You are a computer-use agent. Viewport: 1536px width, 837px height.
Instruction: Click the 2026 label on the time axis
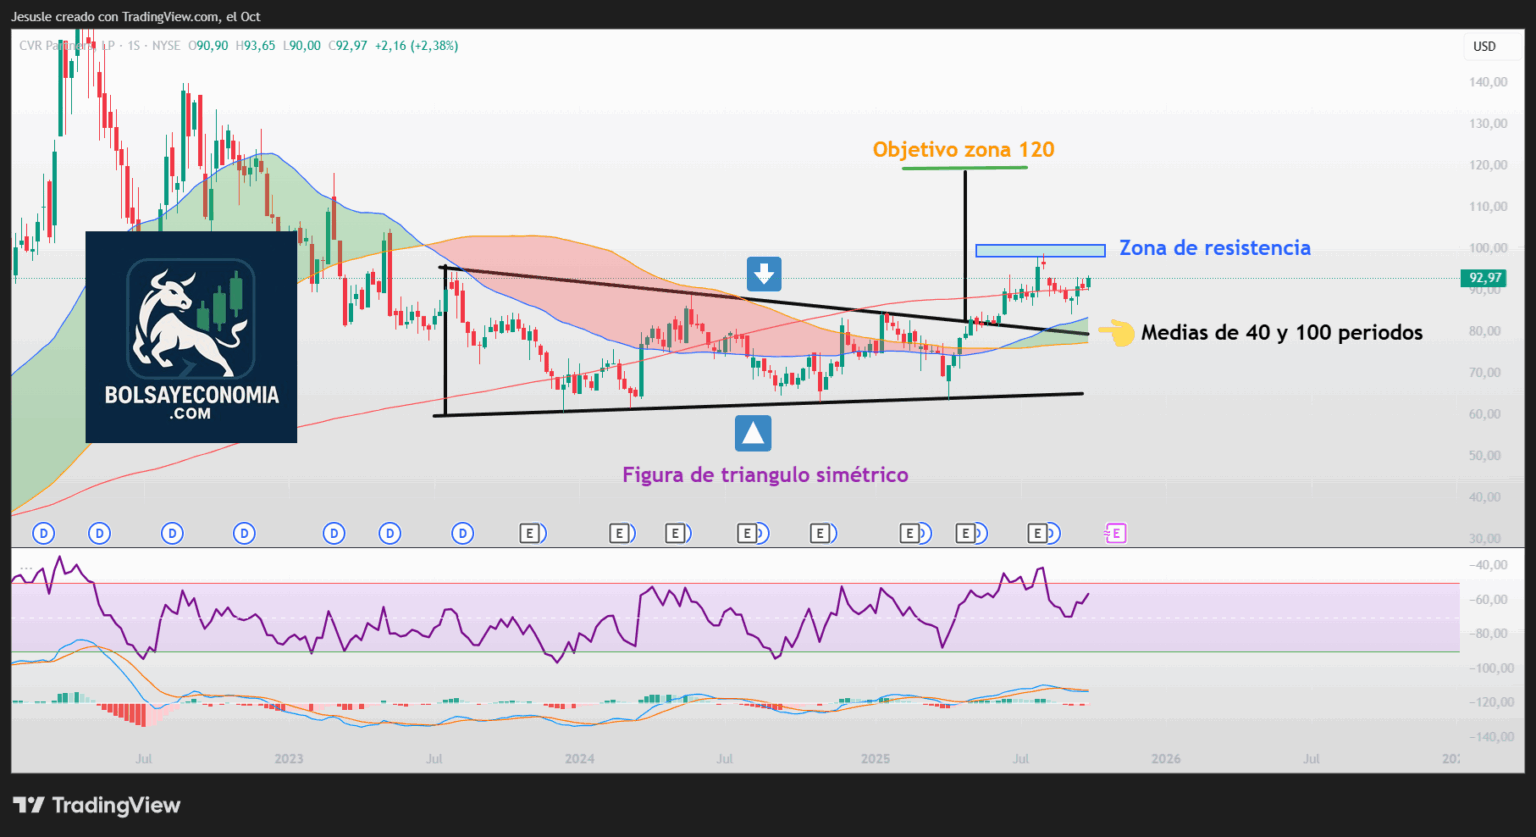(1165, 759)
